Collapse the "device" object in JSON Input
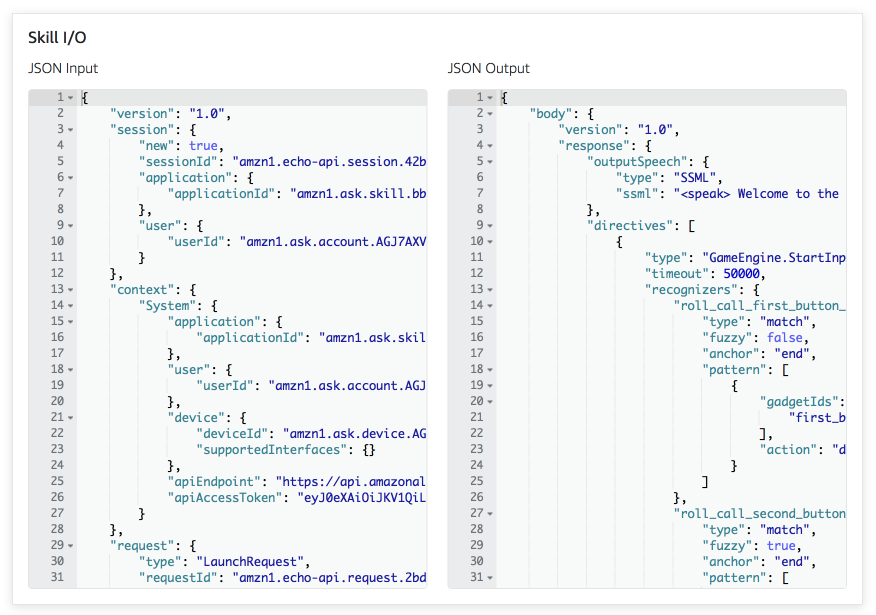Viewport: 876px width, 615px height. pyautogui.click(x=71, y=417)
